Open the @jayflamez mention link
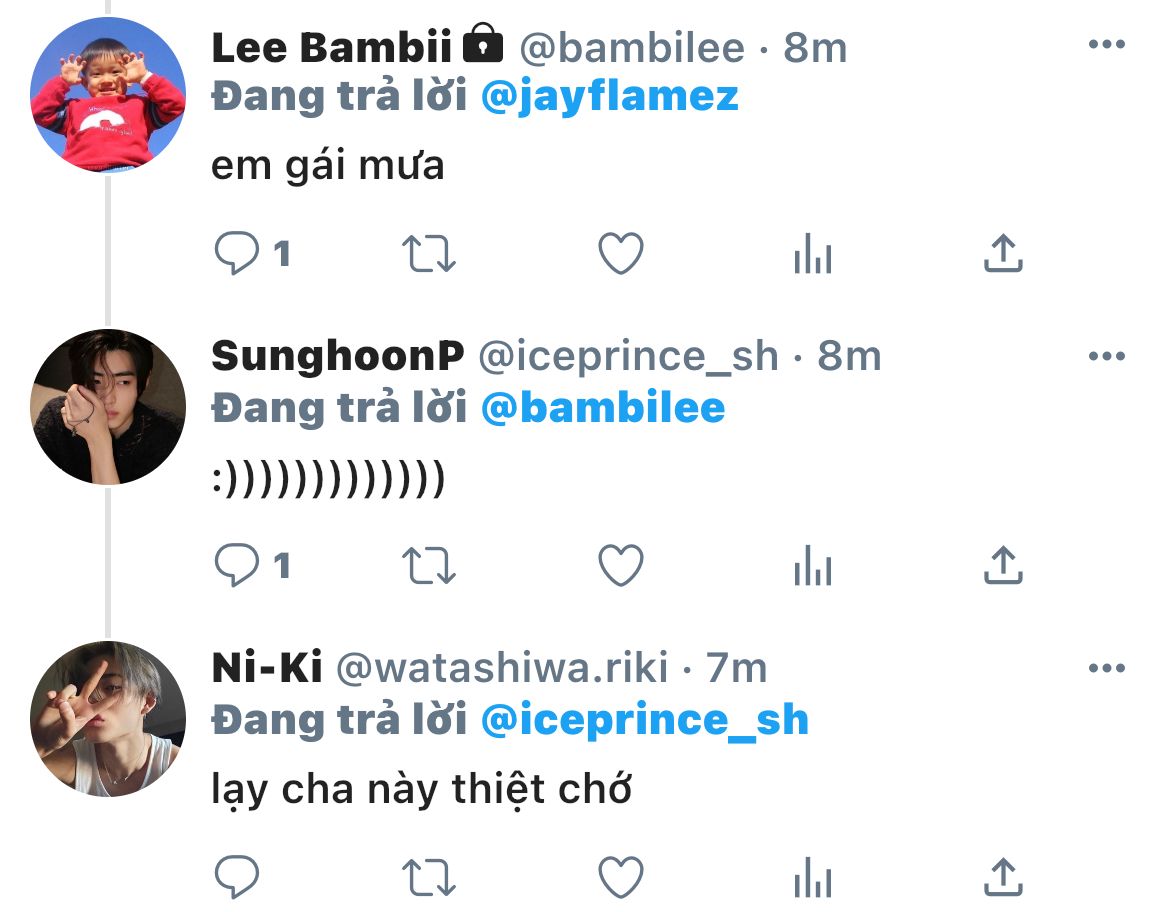This screenshot has width=1170, height=912. tap(609, 97)
